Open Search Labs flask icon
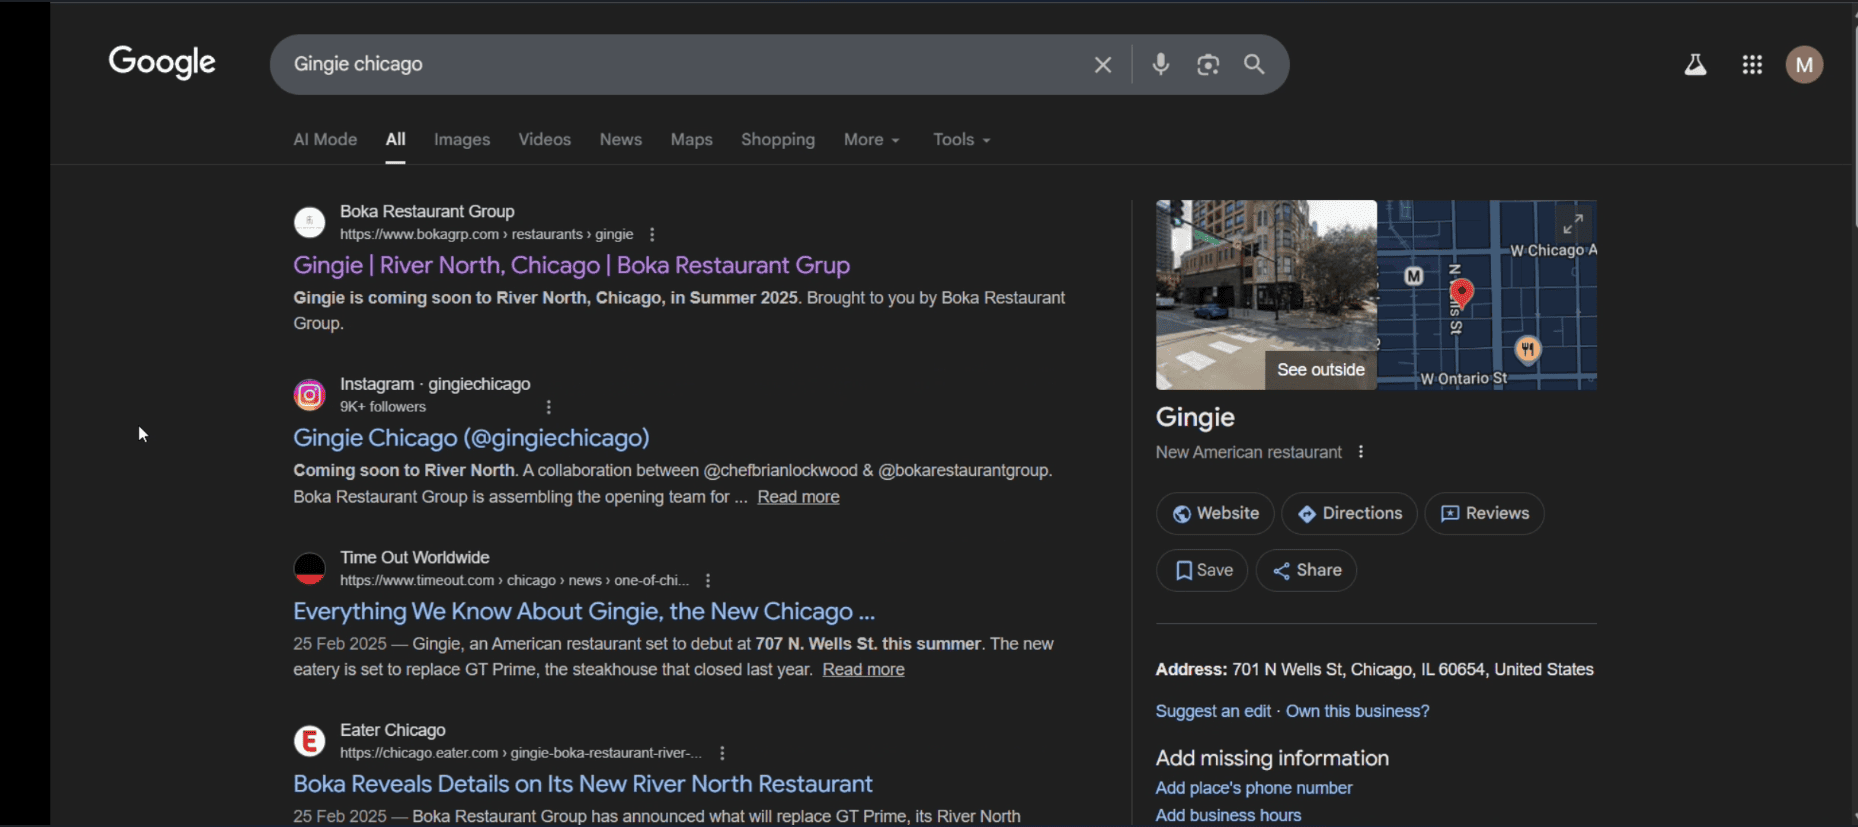The width and height of the screenshot is (1858, 827). (x=1695, y=65)
